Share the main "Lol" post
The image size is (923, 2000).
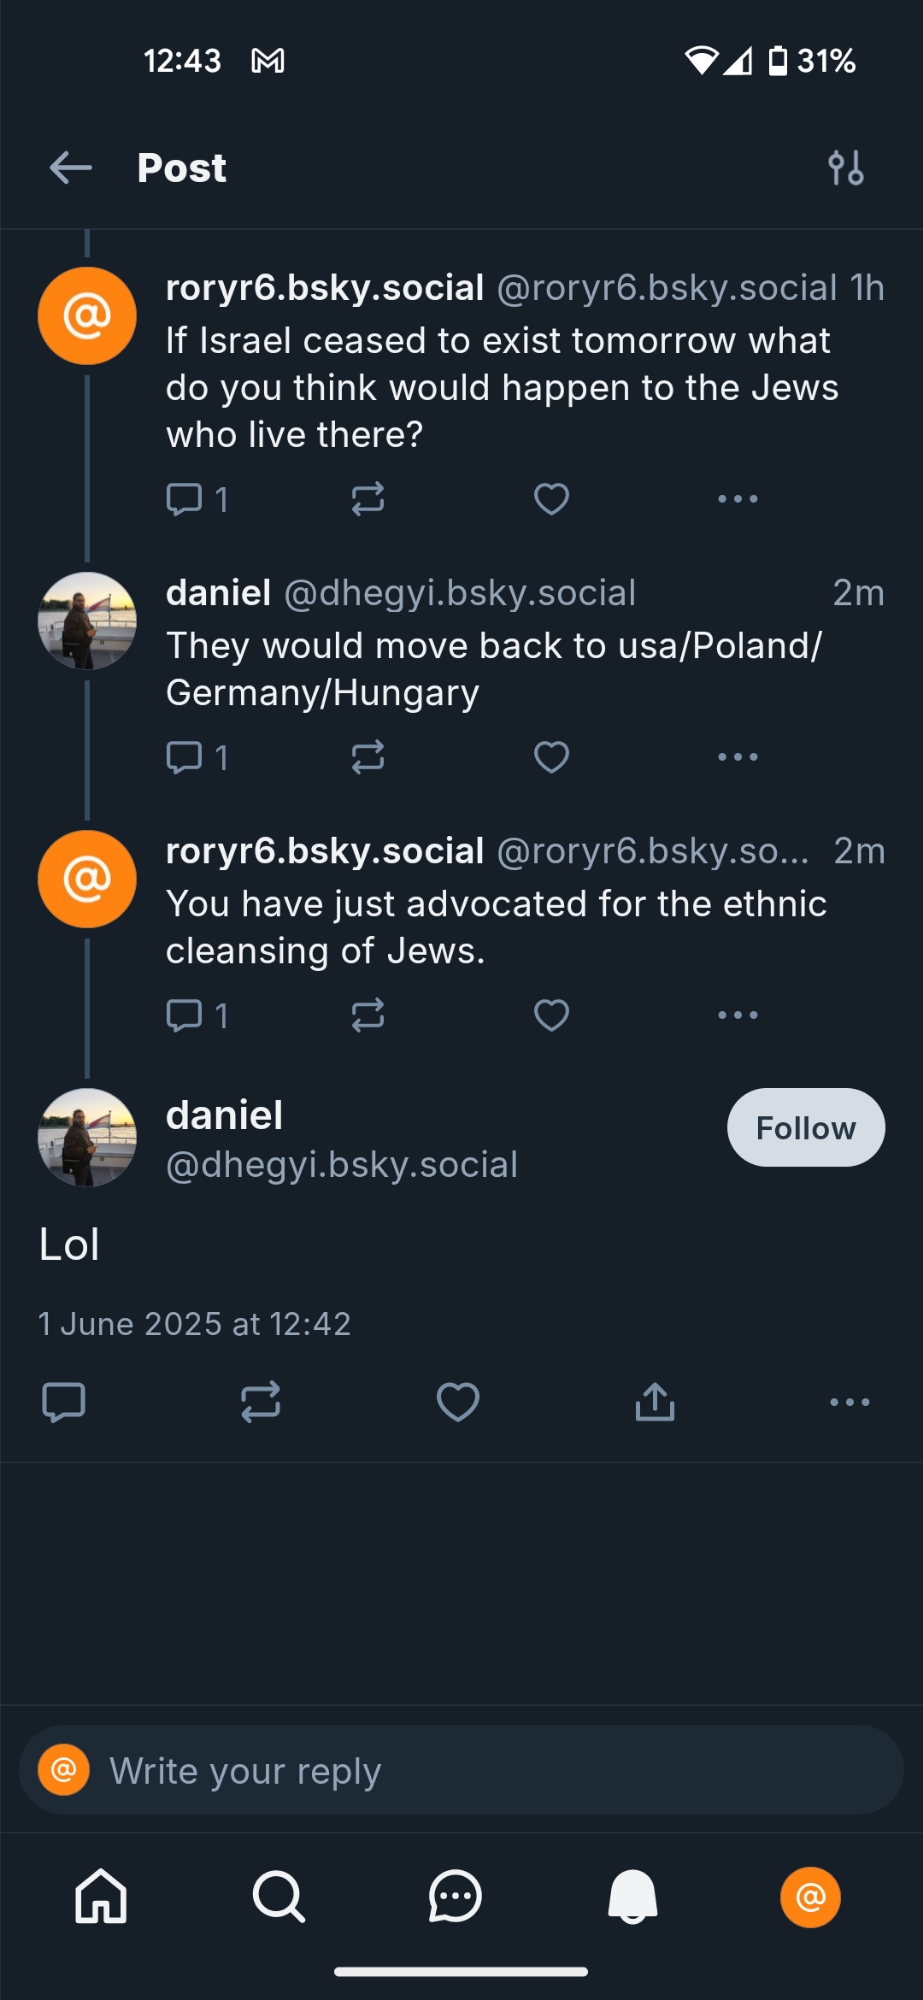click(655, 1402)
